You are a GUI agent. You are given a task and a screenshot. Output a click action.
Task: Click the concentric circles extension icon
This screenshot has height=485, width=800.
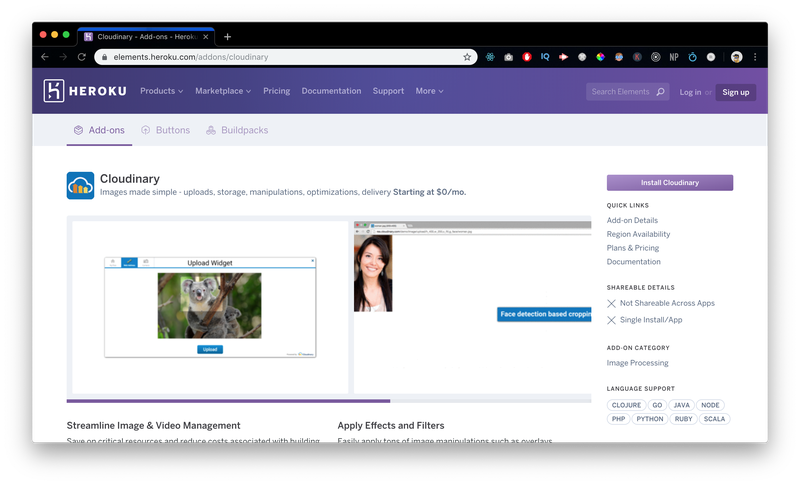(656, 57)
